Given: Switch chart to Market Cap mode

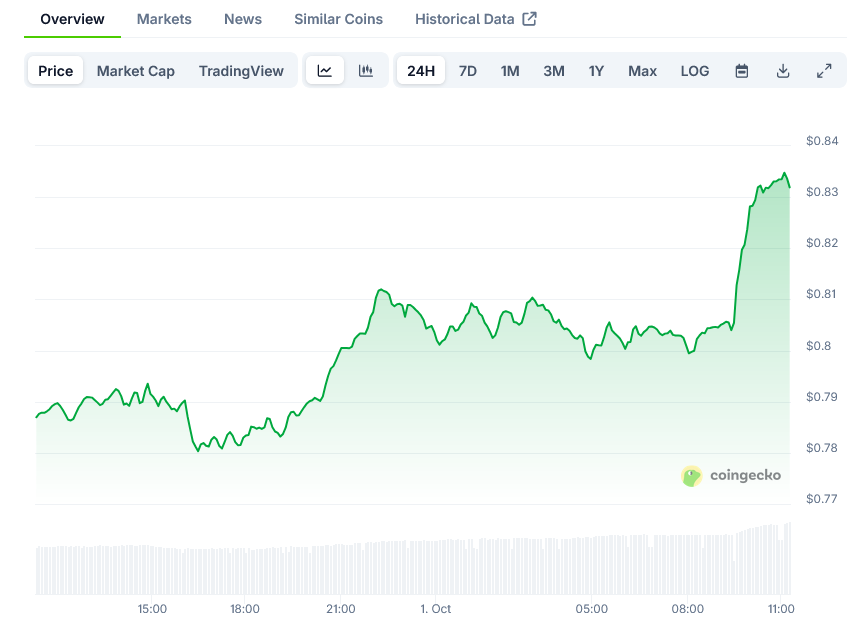Looking at the screenshot, I should click(136, 71).
